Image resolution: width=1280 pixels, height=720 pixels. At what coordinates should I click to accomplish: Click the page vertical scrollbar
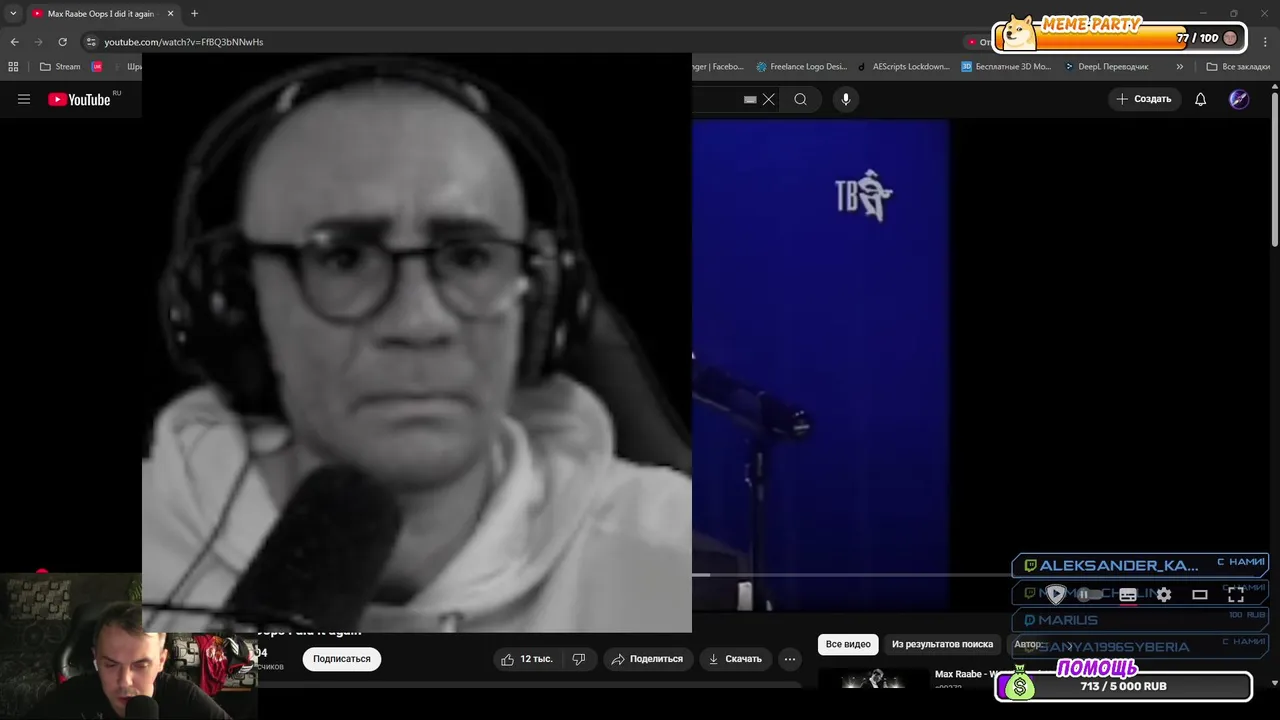[1274, 170]
